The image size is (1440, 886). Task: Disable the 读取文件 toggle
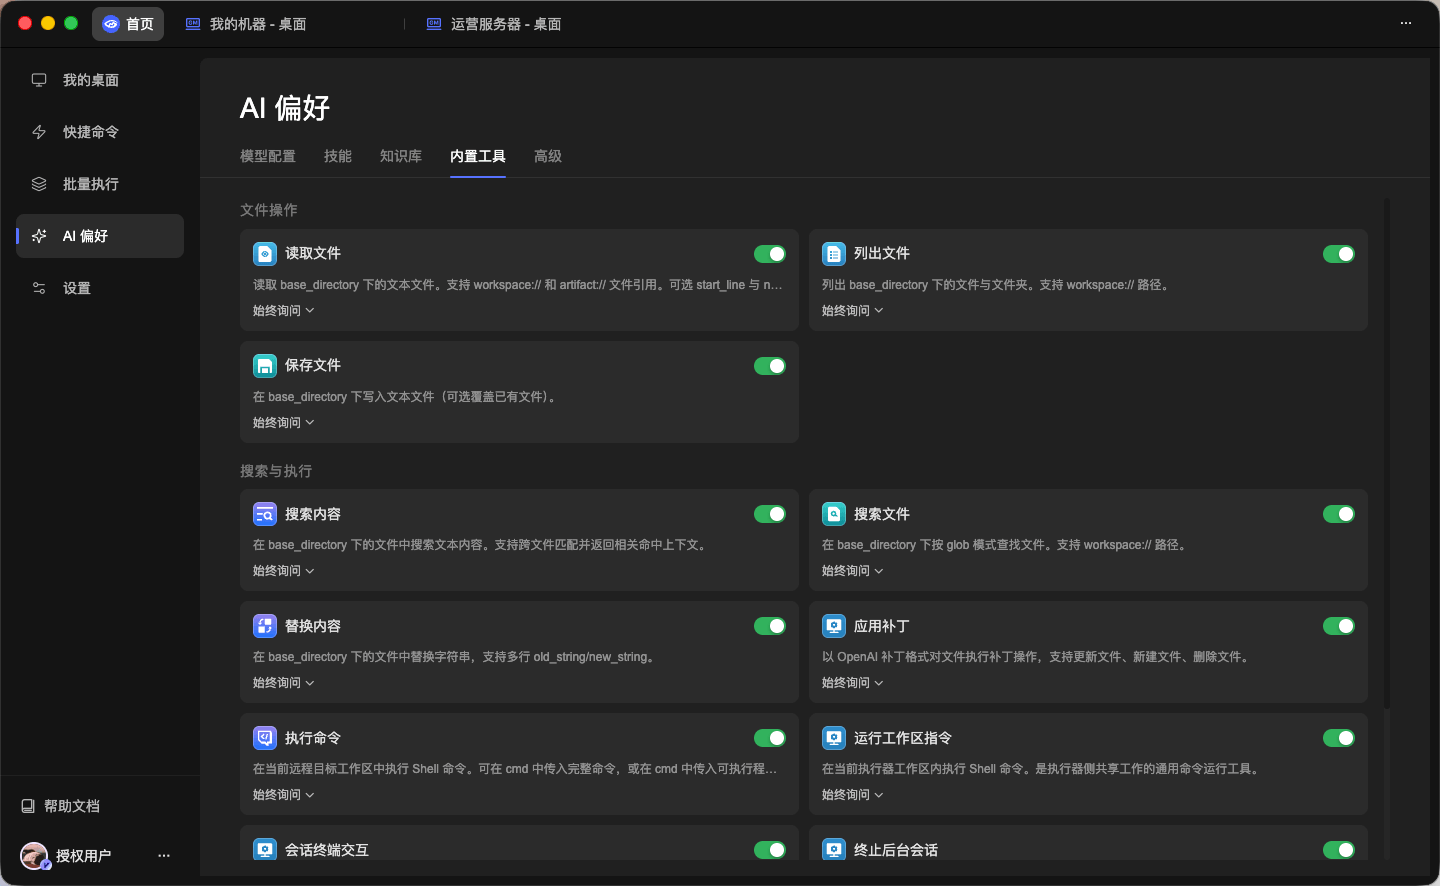770,254
